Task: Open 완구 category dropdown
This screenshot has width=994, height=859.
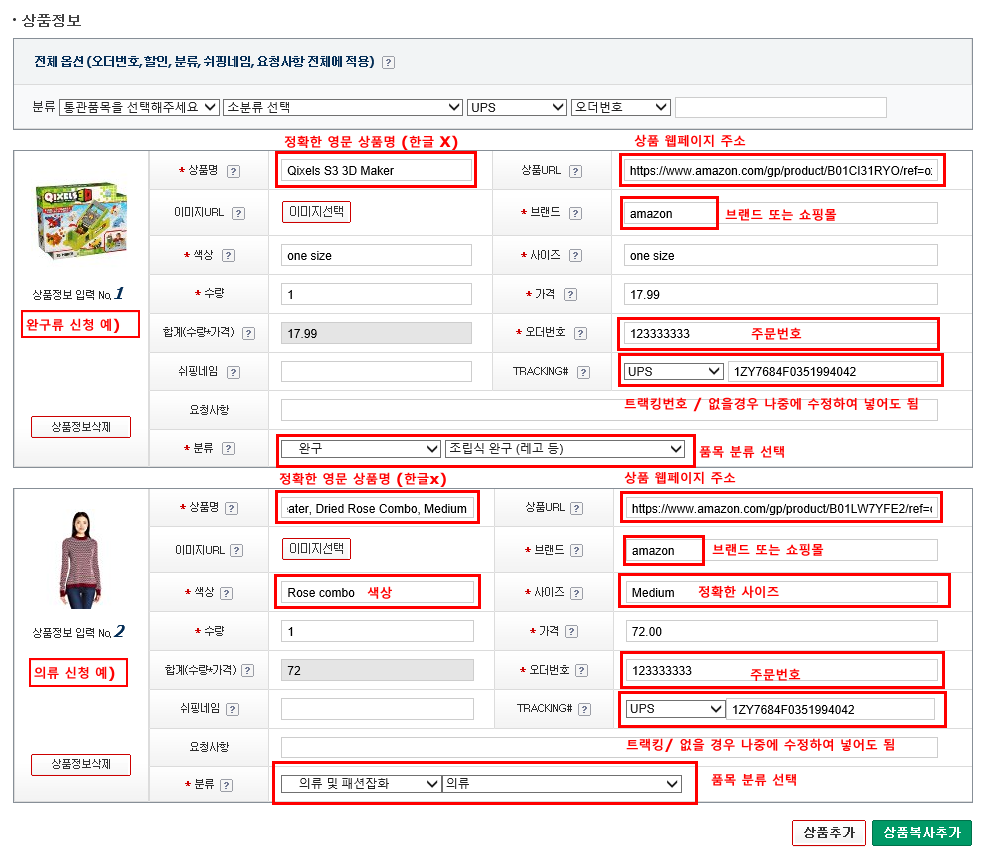Action: coord(361,449)
